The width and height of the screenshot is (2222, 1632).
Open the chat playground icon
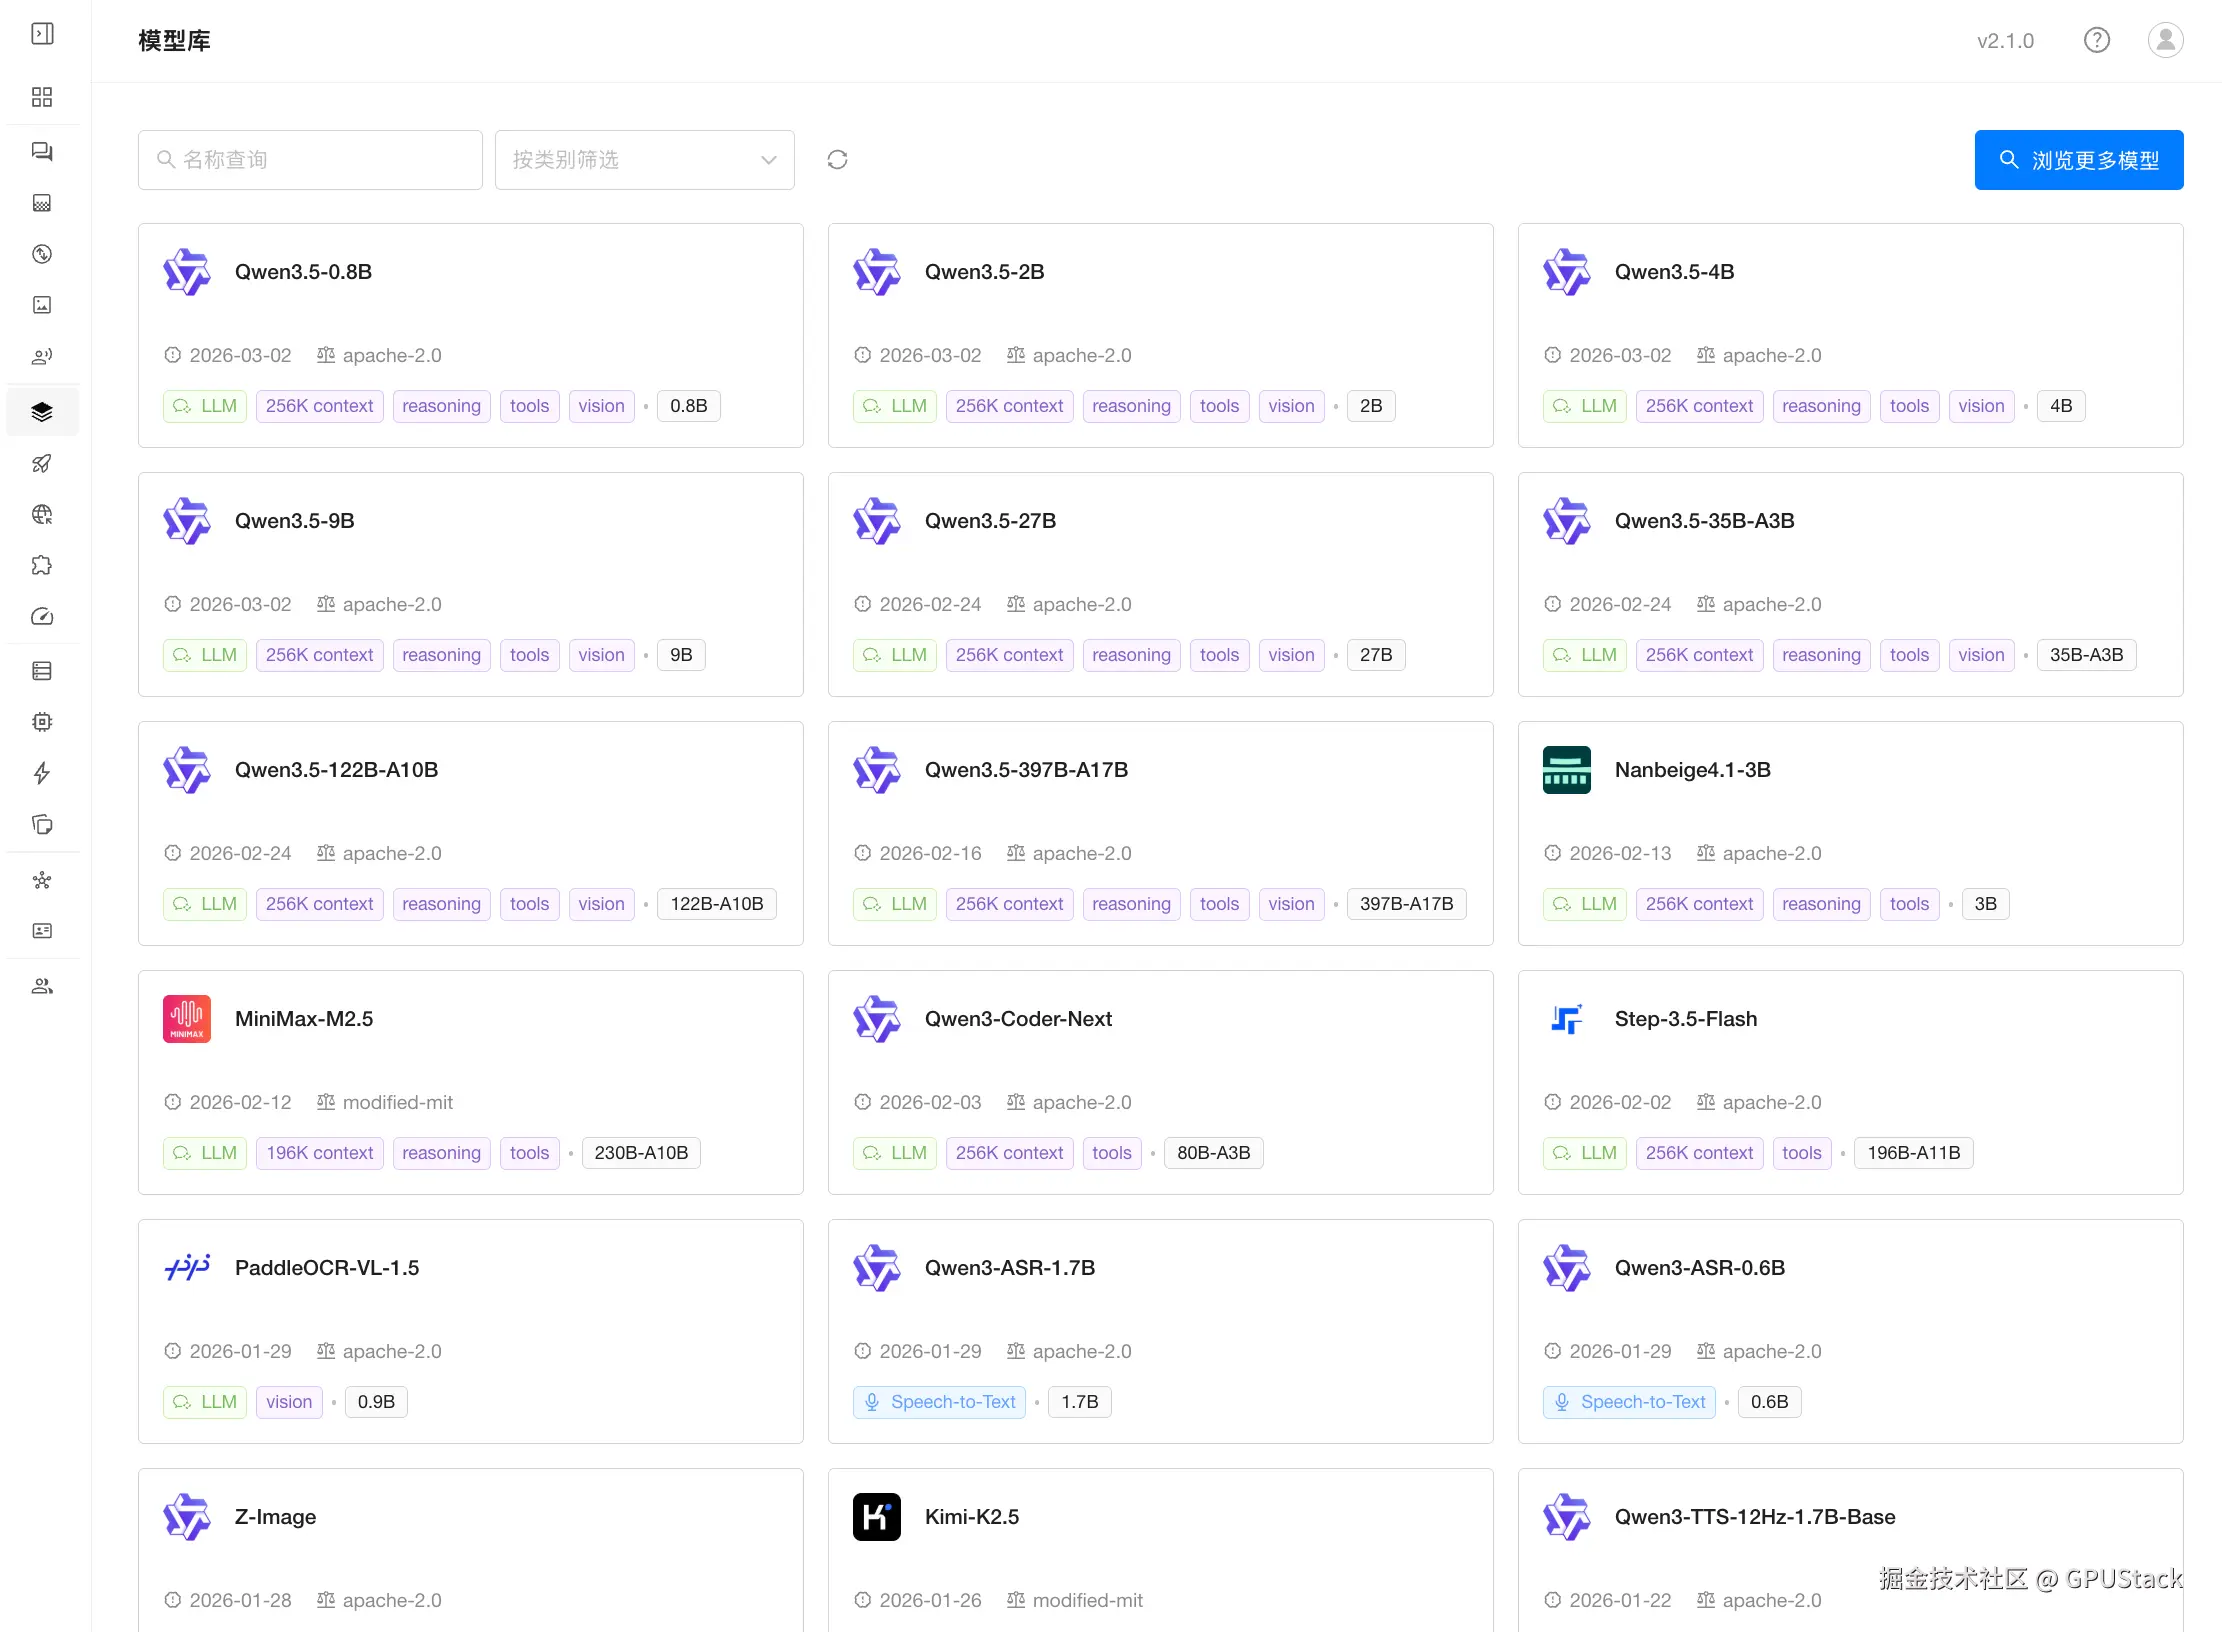[x=42, y=152]
